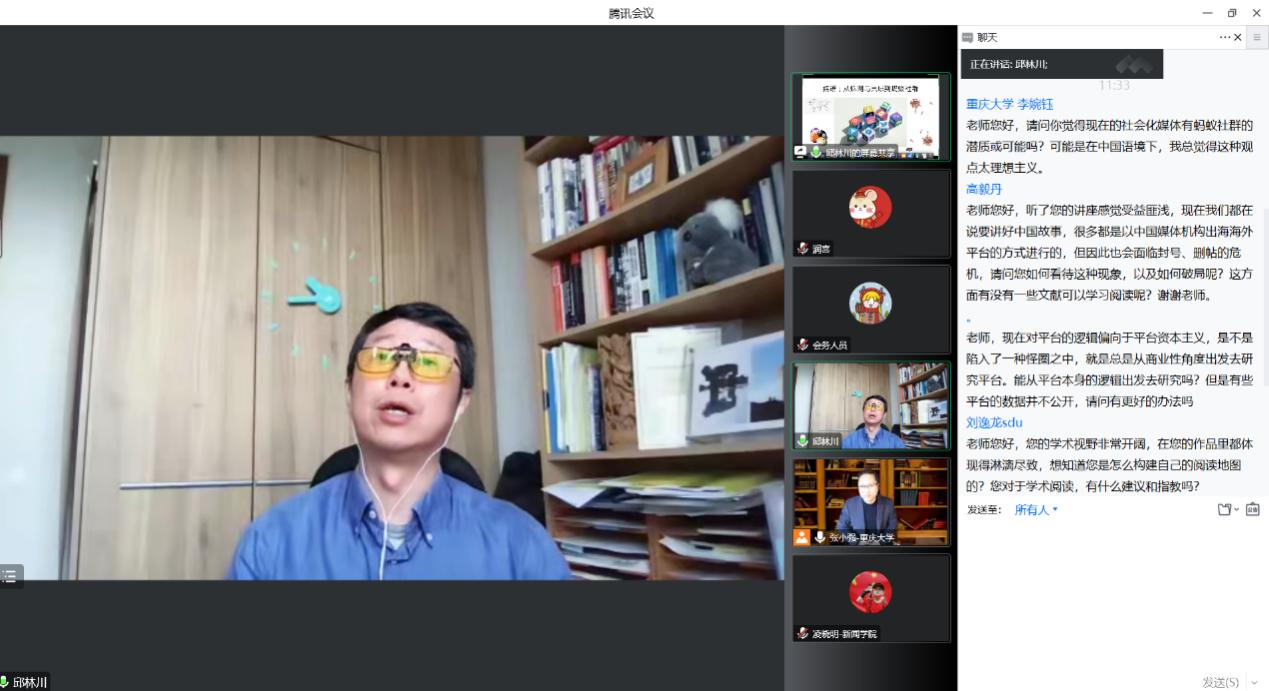
Task: Expand the arrow next to 发送(S) button
Action: click(1255, 682)
